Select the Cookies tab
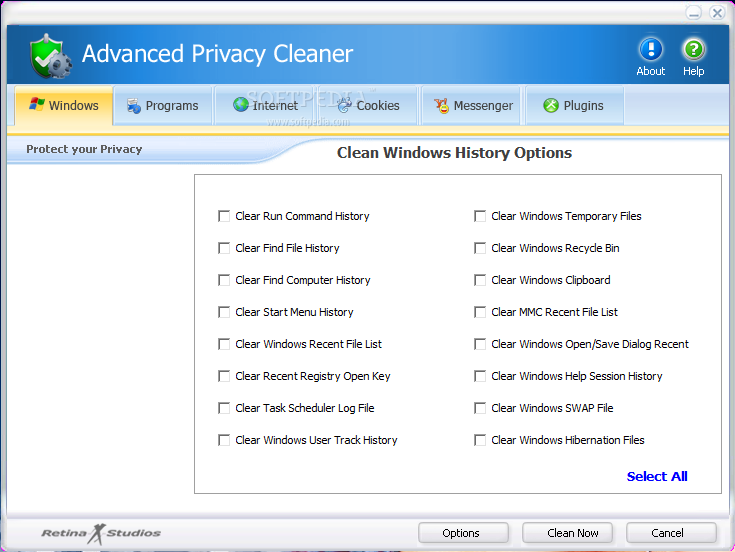Viewport: 735px width, 552px height. [368, 105]
